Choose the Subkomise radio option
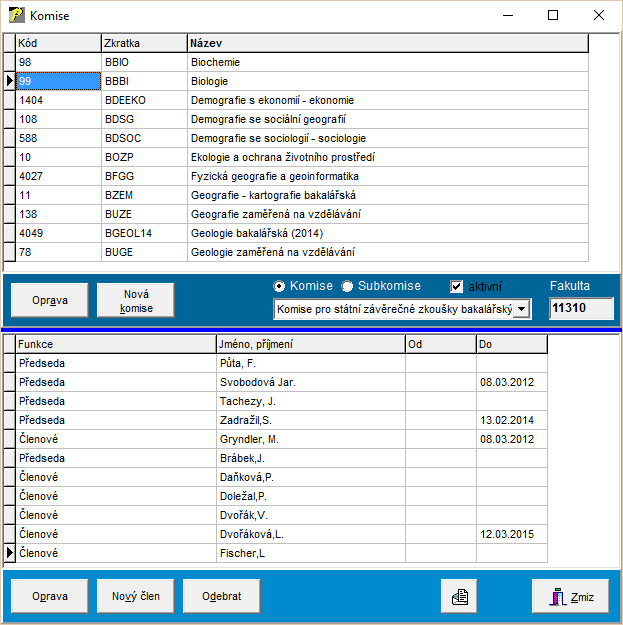Screen dimensions: 623x625 coord(348,286)
